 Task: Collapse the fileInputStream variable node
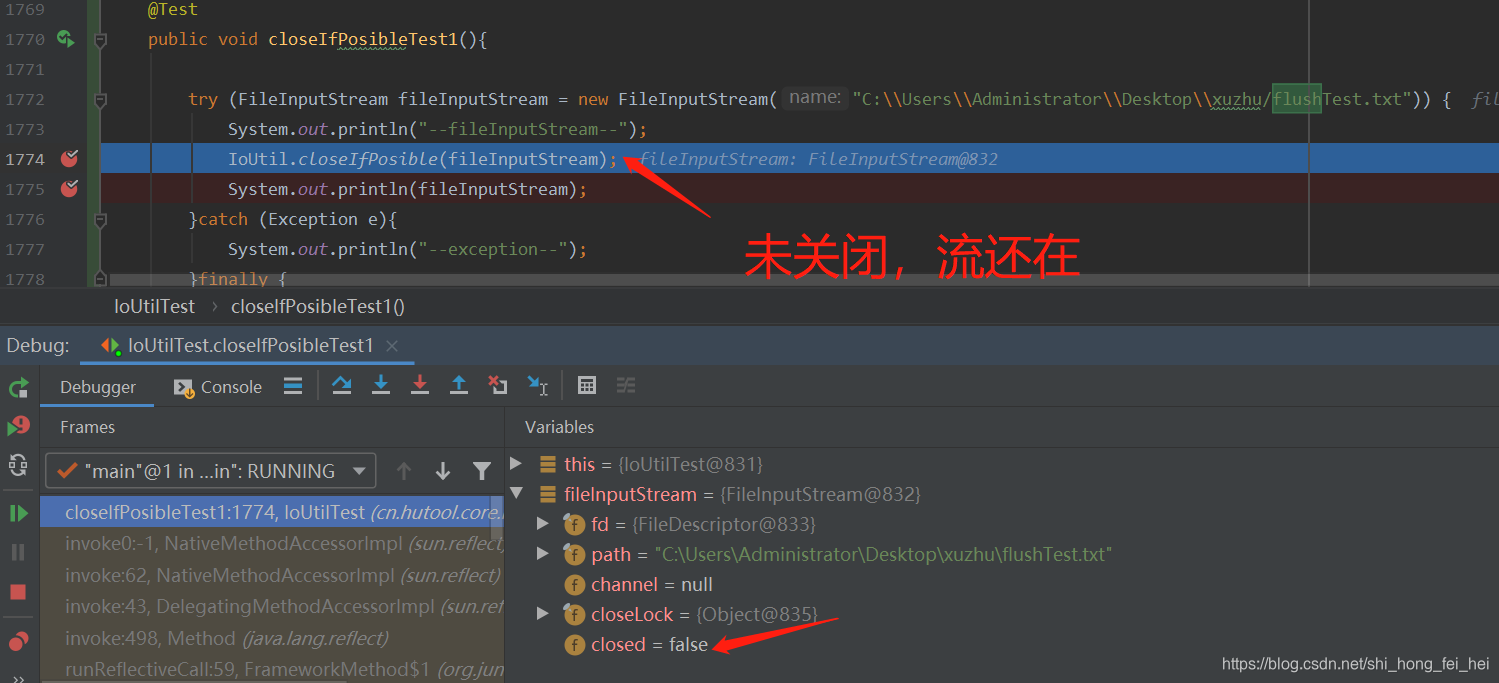[x=516, y=493]
